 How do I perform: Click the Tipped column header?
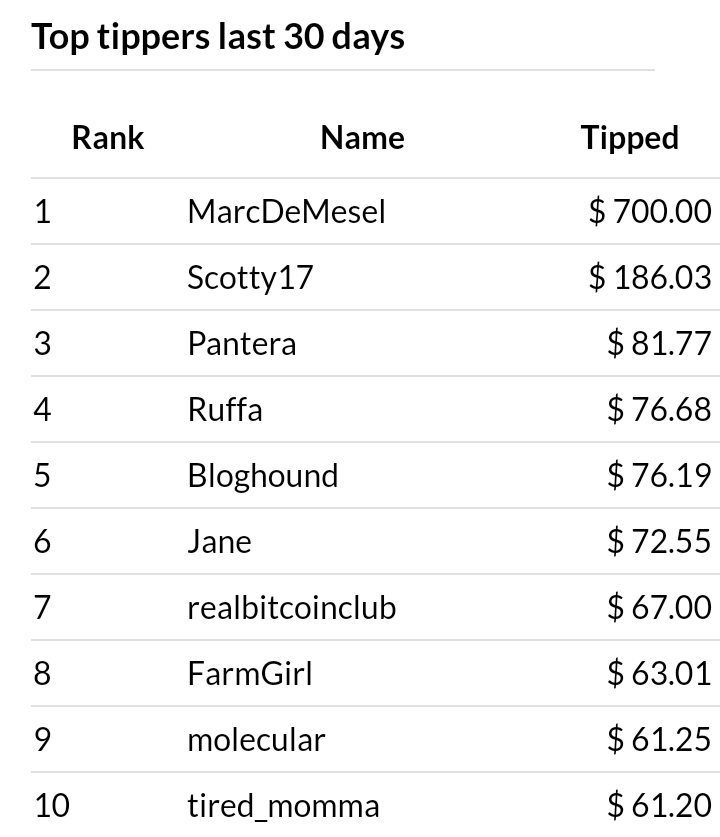click(630, 138)
